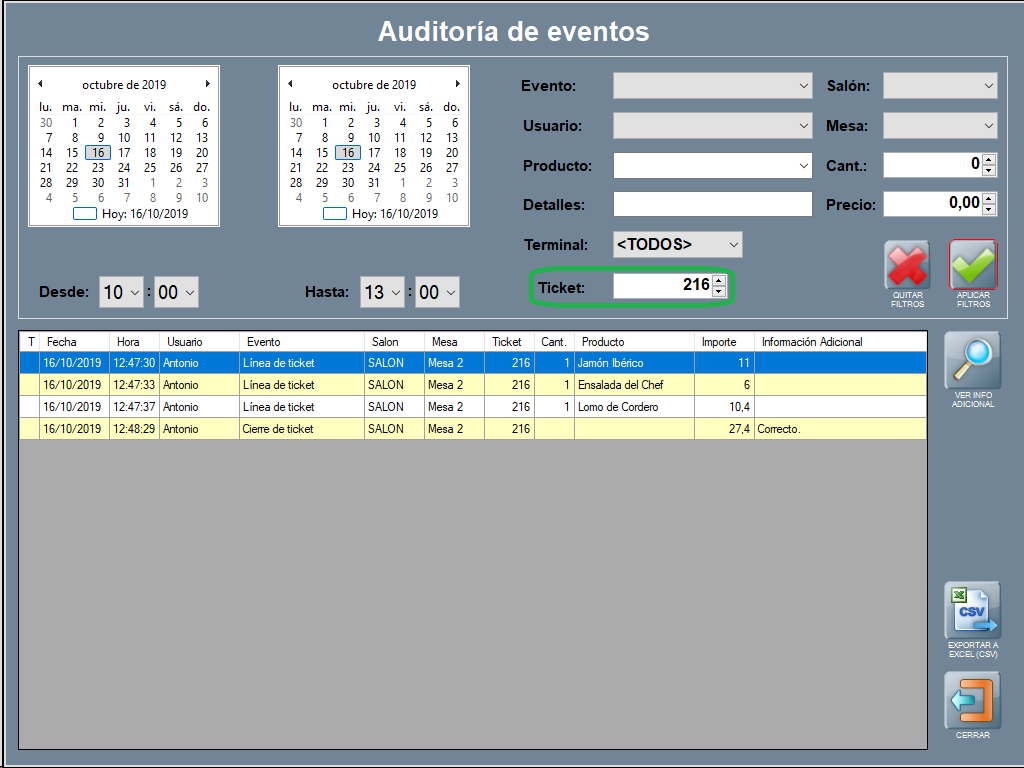Go to previous month in left calendar
The image size is (1024, 768).
coord(40,84)
